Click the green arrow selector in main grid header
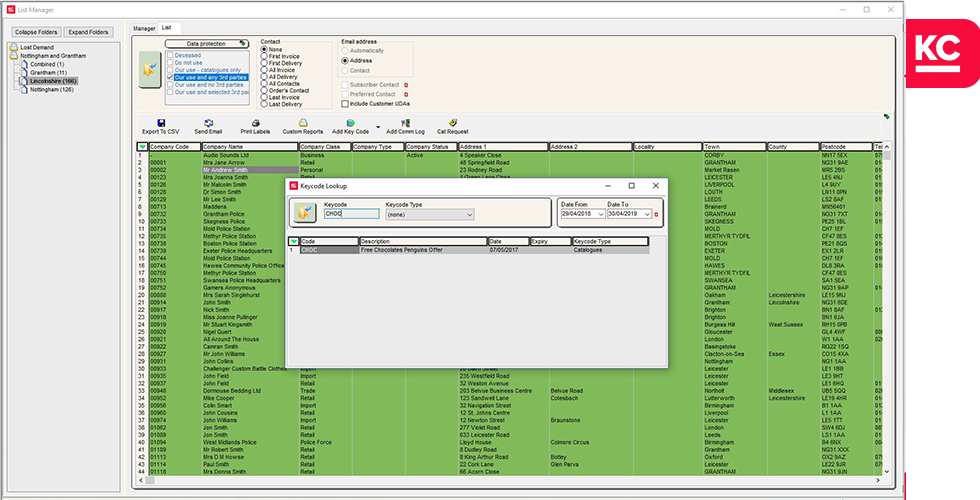 [x=142, y=147]
